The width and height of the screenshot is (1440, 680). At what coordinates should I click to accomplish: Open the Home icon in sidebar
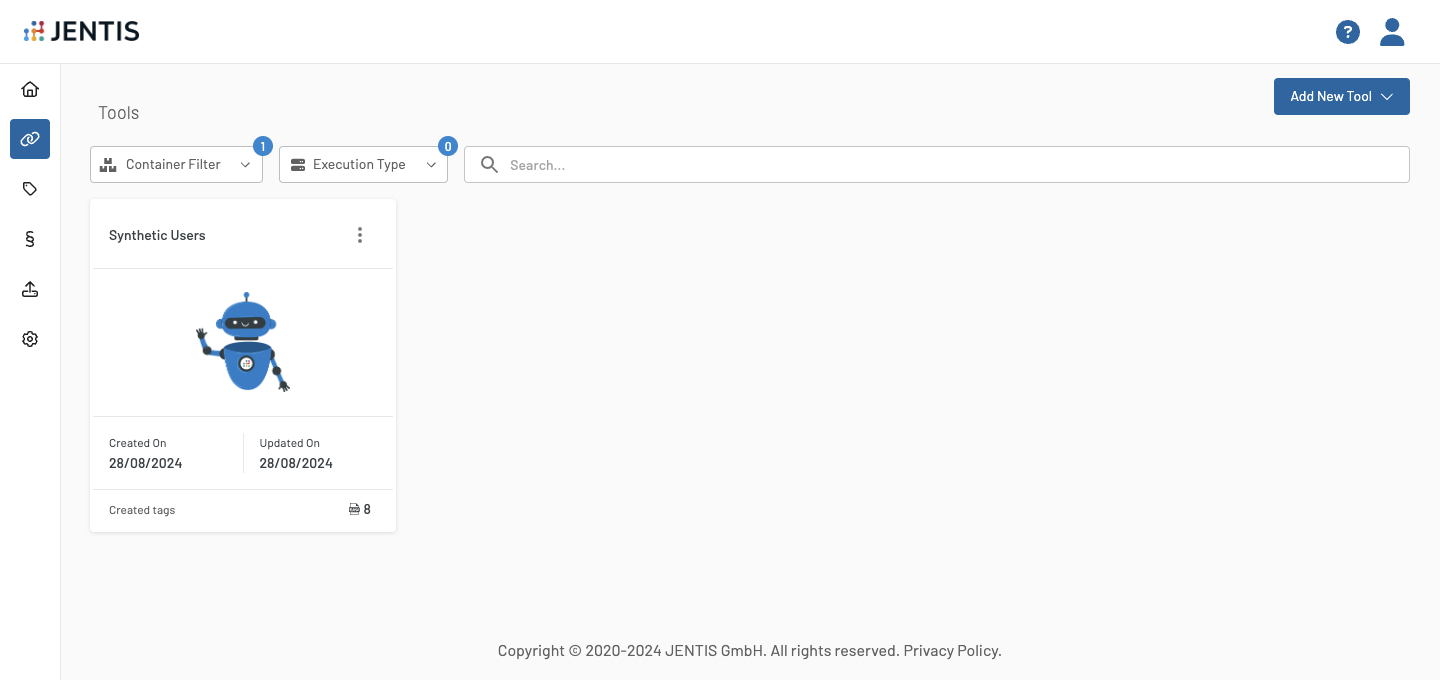(x=30, y=89)
